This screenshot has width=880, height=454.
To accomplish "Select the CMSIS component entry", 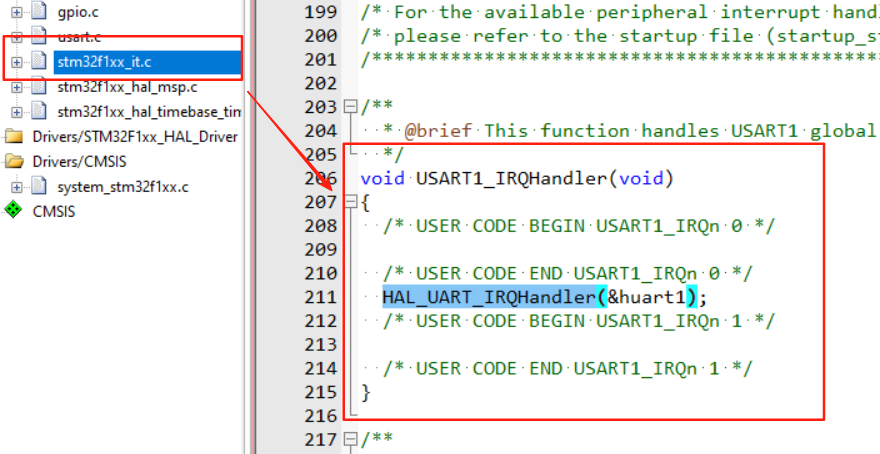I will [x=54, y=212].
